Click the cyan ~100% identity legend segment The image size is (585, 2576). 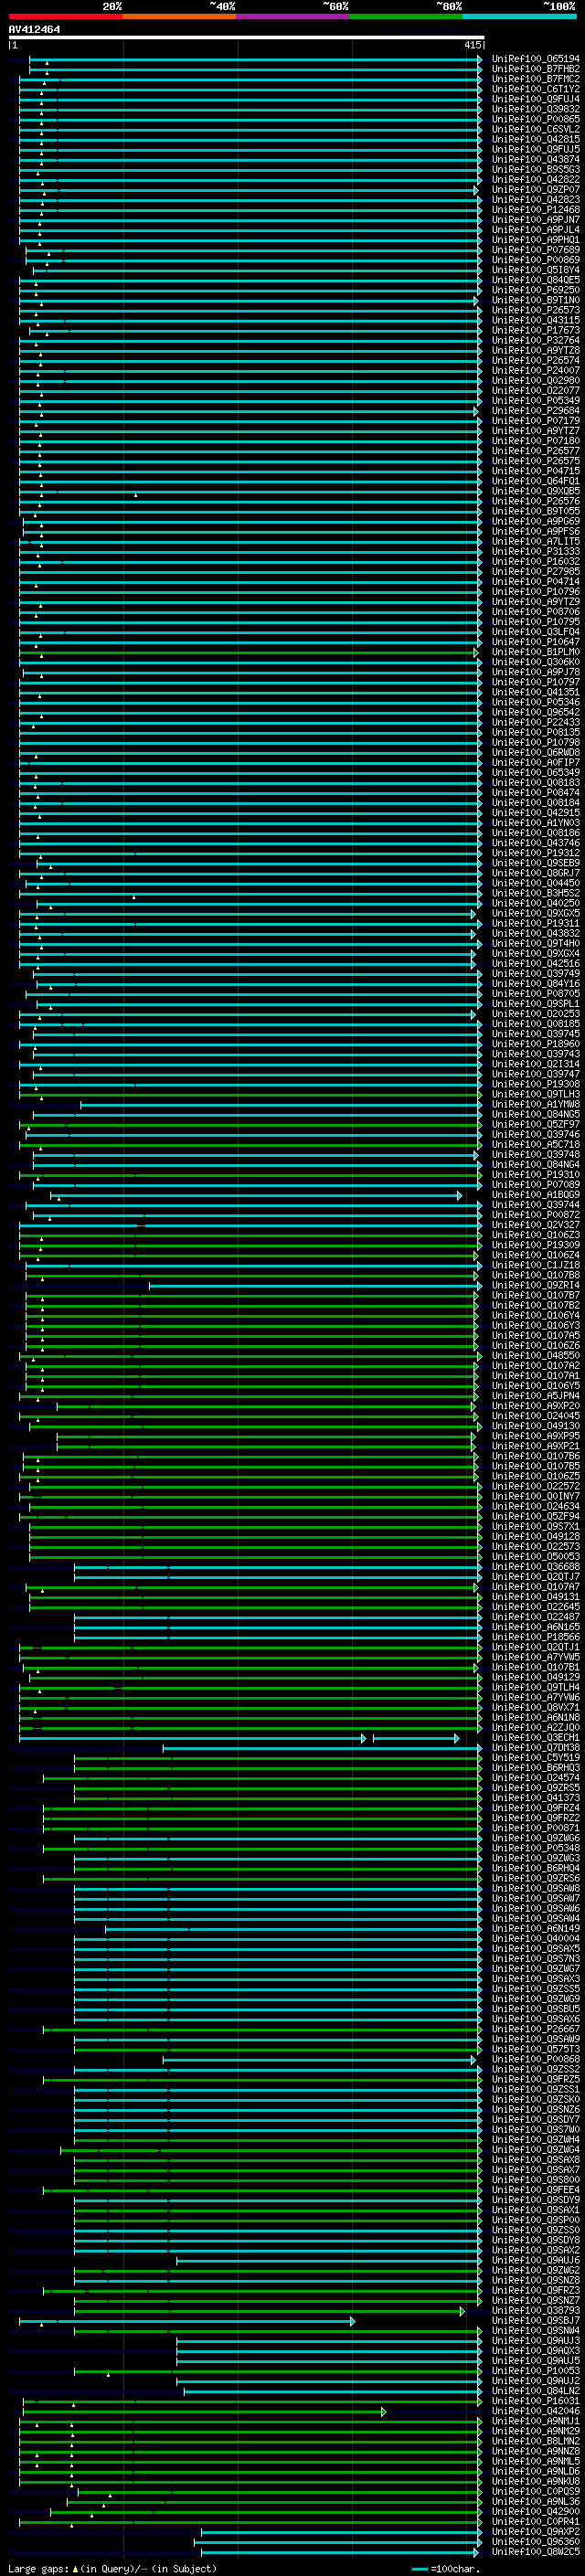pyautogui.click(x=520, y=16)
